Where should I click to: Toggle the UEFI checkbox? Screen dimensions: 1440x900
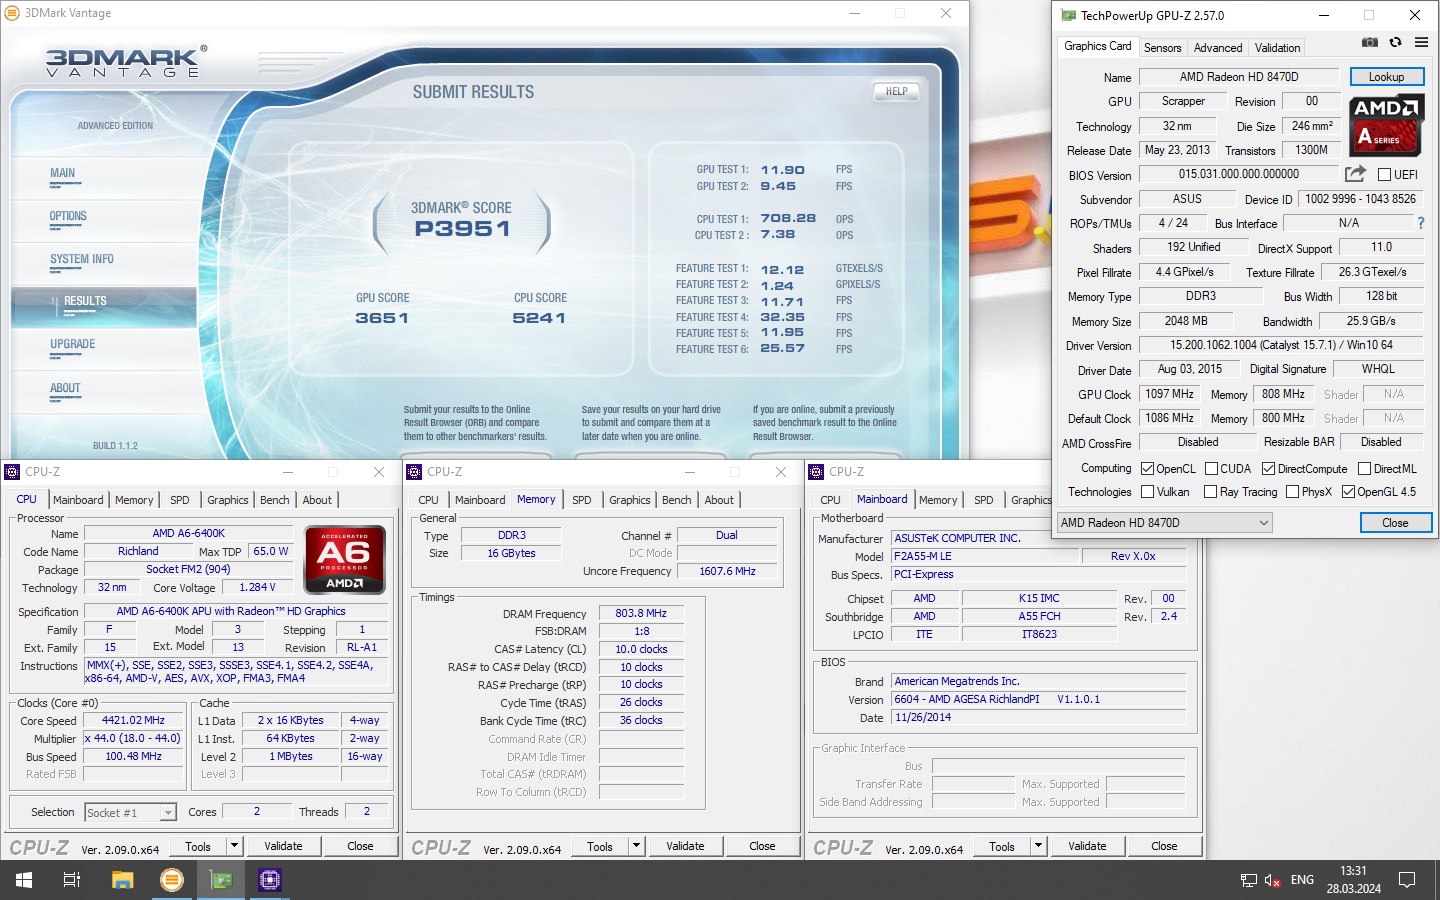click(1384, 175)
